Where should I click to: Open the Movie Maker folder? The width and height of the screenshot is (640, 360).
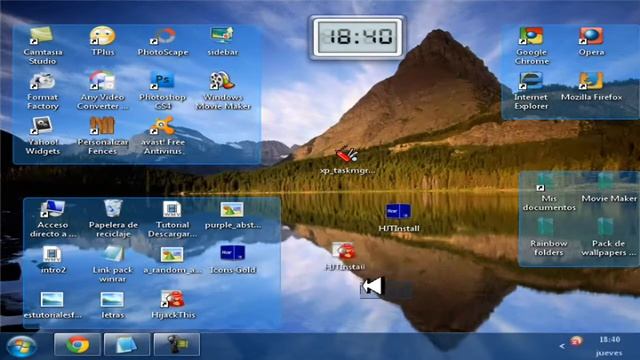tap(608, 188)
